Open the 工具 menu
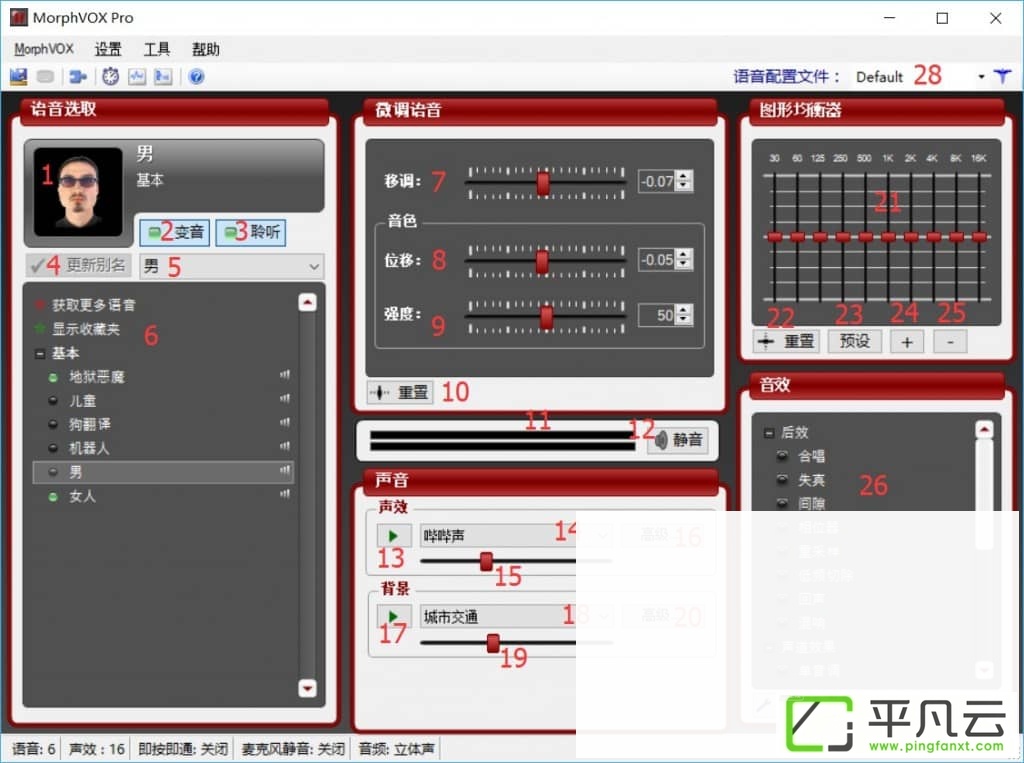The width and height of the screenshot is (1024, 763). [x=157, y=49]
